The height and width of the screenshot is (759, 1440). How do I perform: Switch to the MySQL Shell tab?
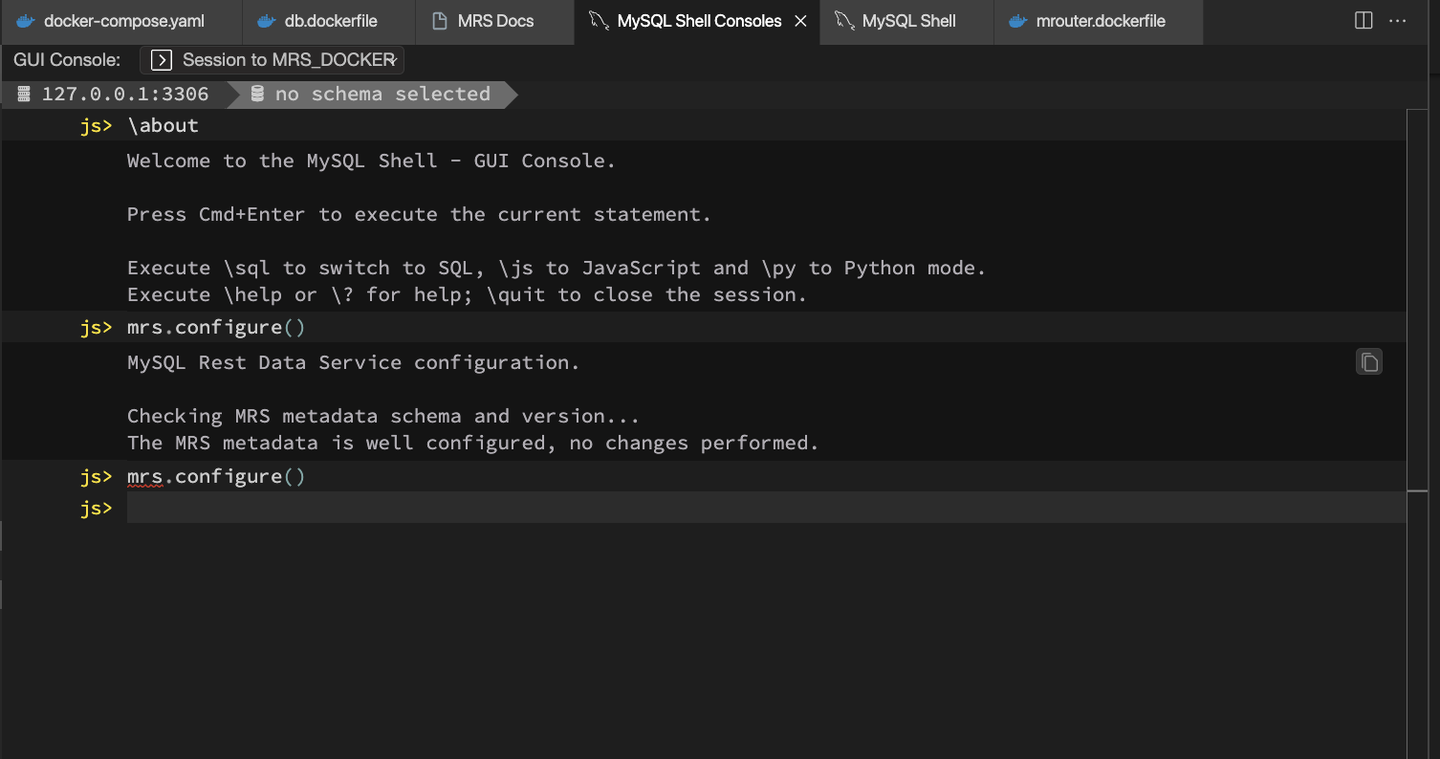tap(908, 21)
